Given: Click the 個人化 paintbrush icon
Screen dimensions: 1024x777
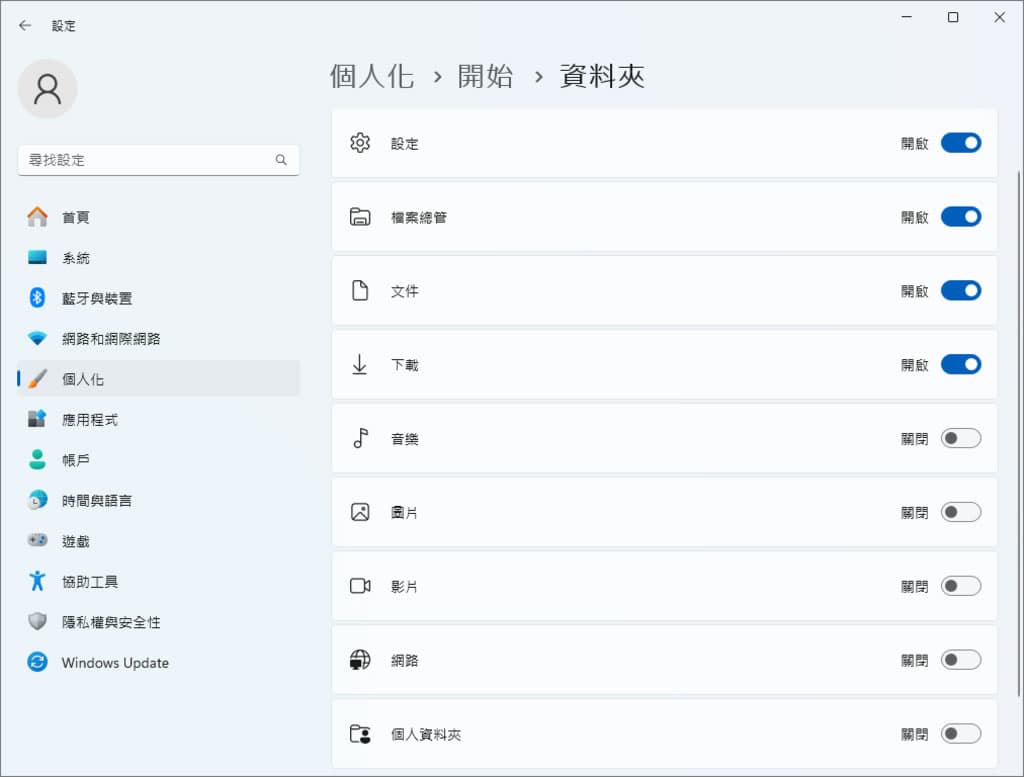Looking at the screenshot, I should click(37, 379).
